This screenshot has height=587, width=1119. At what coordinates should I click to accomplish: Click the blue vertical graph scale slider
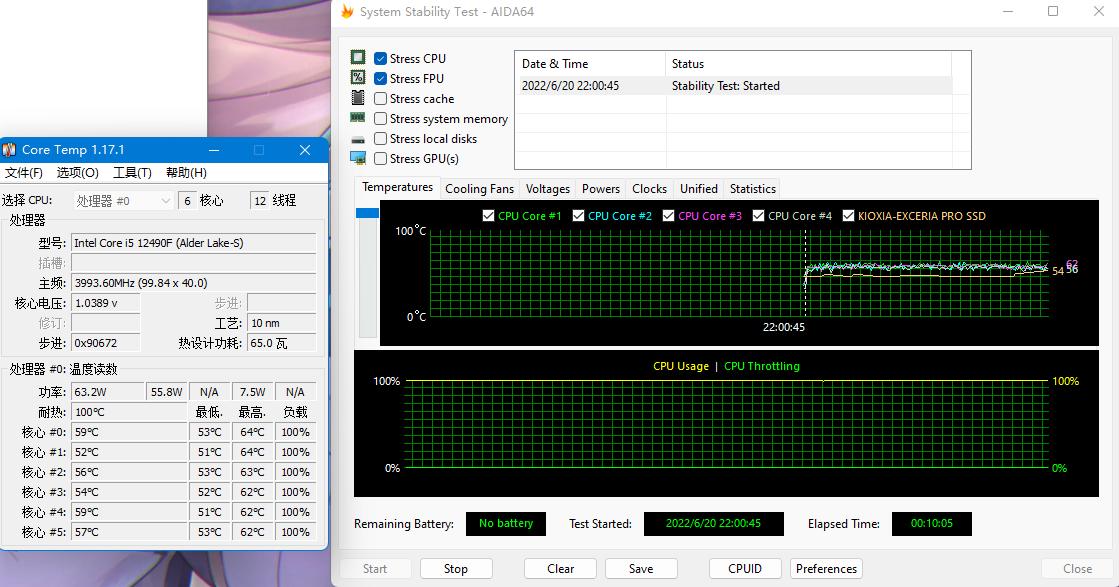pyautogui.click(x=367, y=213)
